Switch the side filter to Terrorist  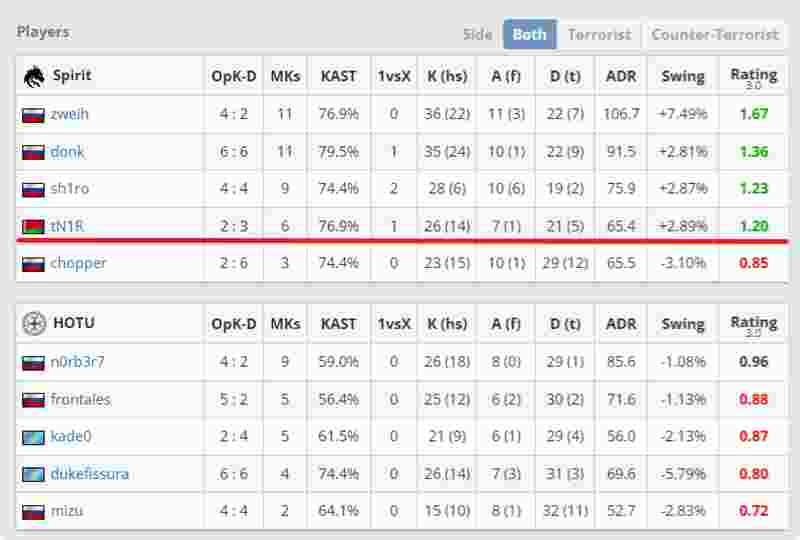(x=599, y=34)
